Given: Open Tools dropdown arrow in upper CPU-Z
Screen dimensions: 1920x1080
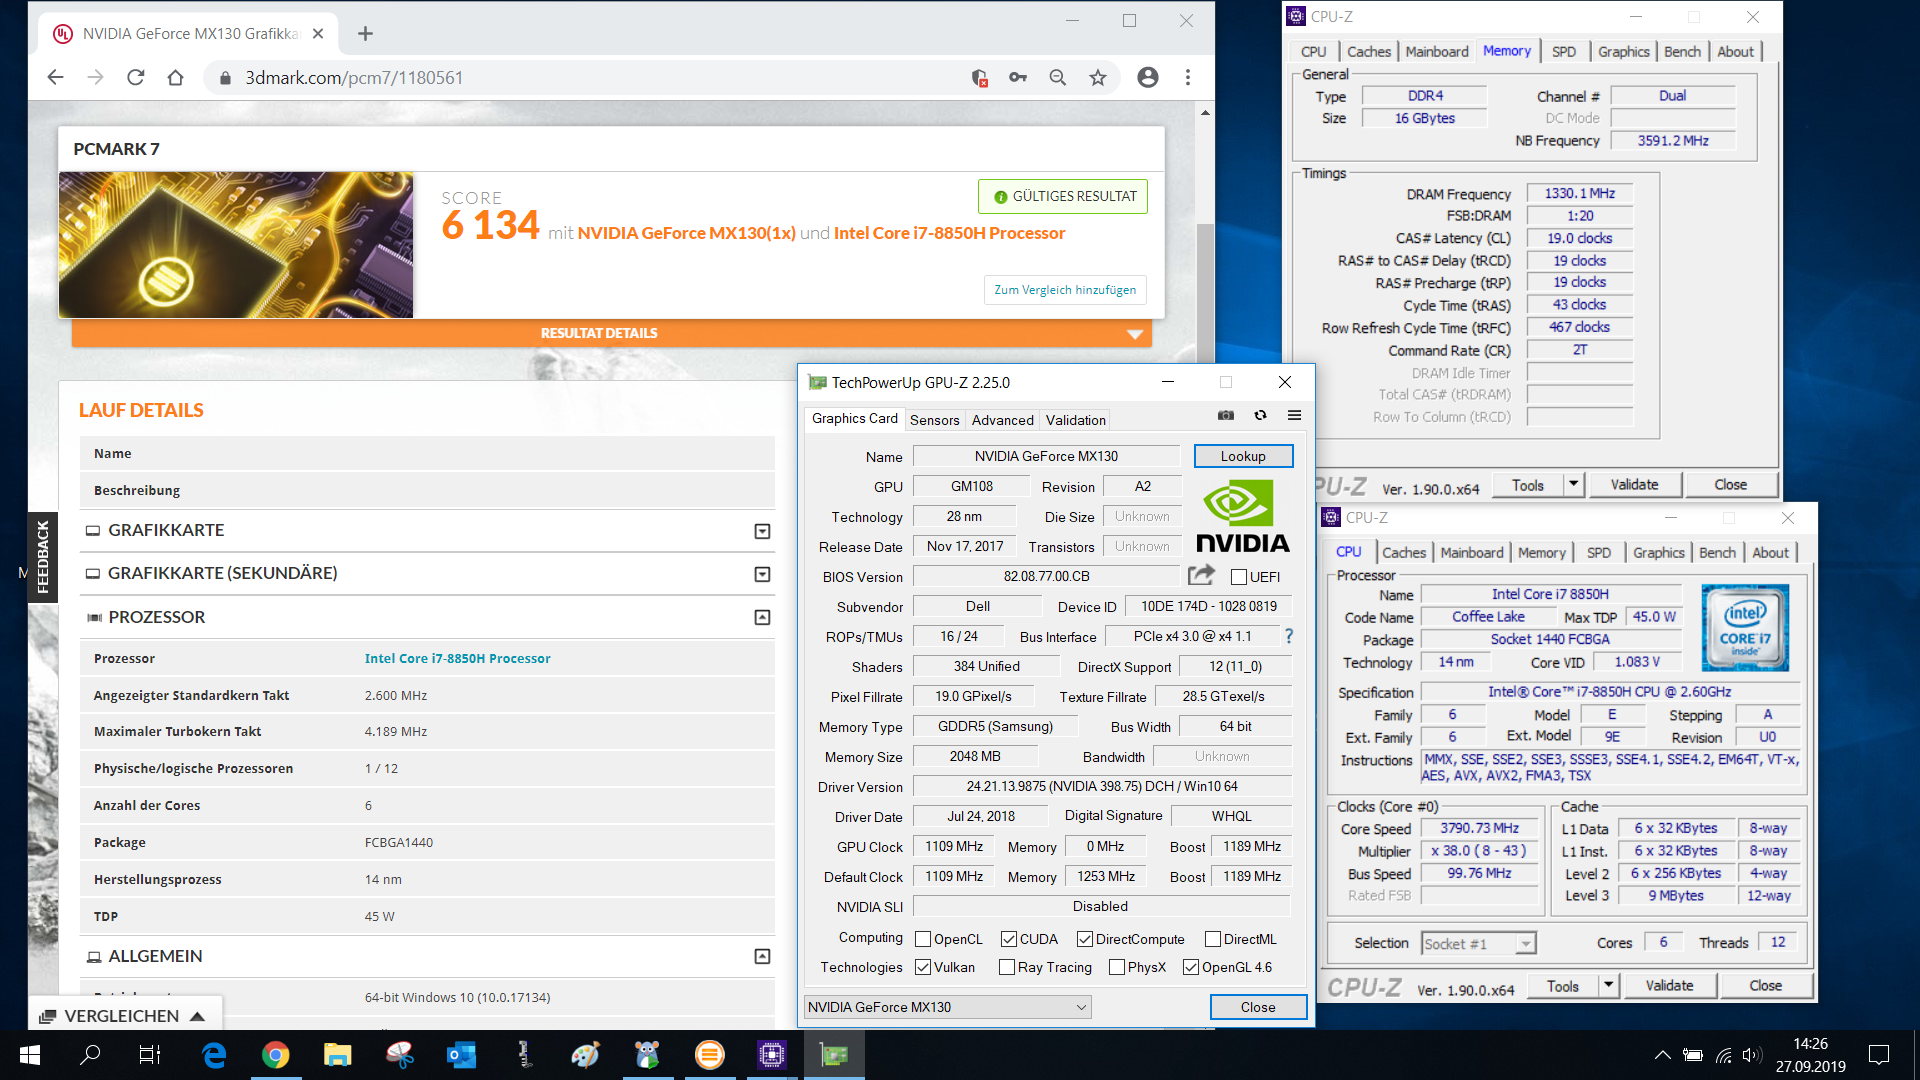Looking at the screenshot, I should (x=1573, y=485).
